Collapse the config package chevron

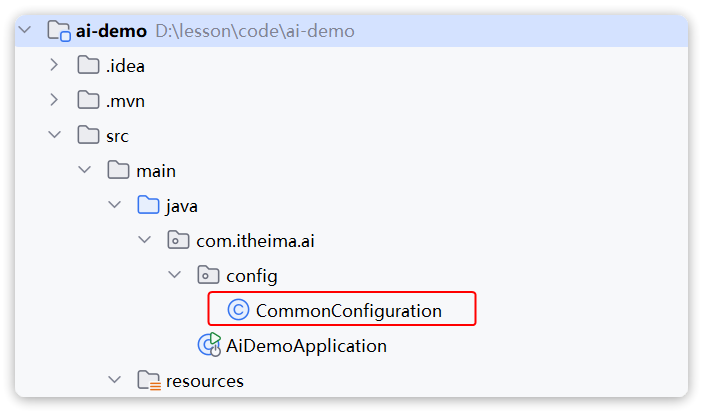coord(174,274)
